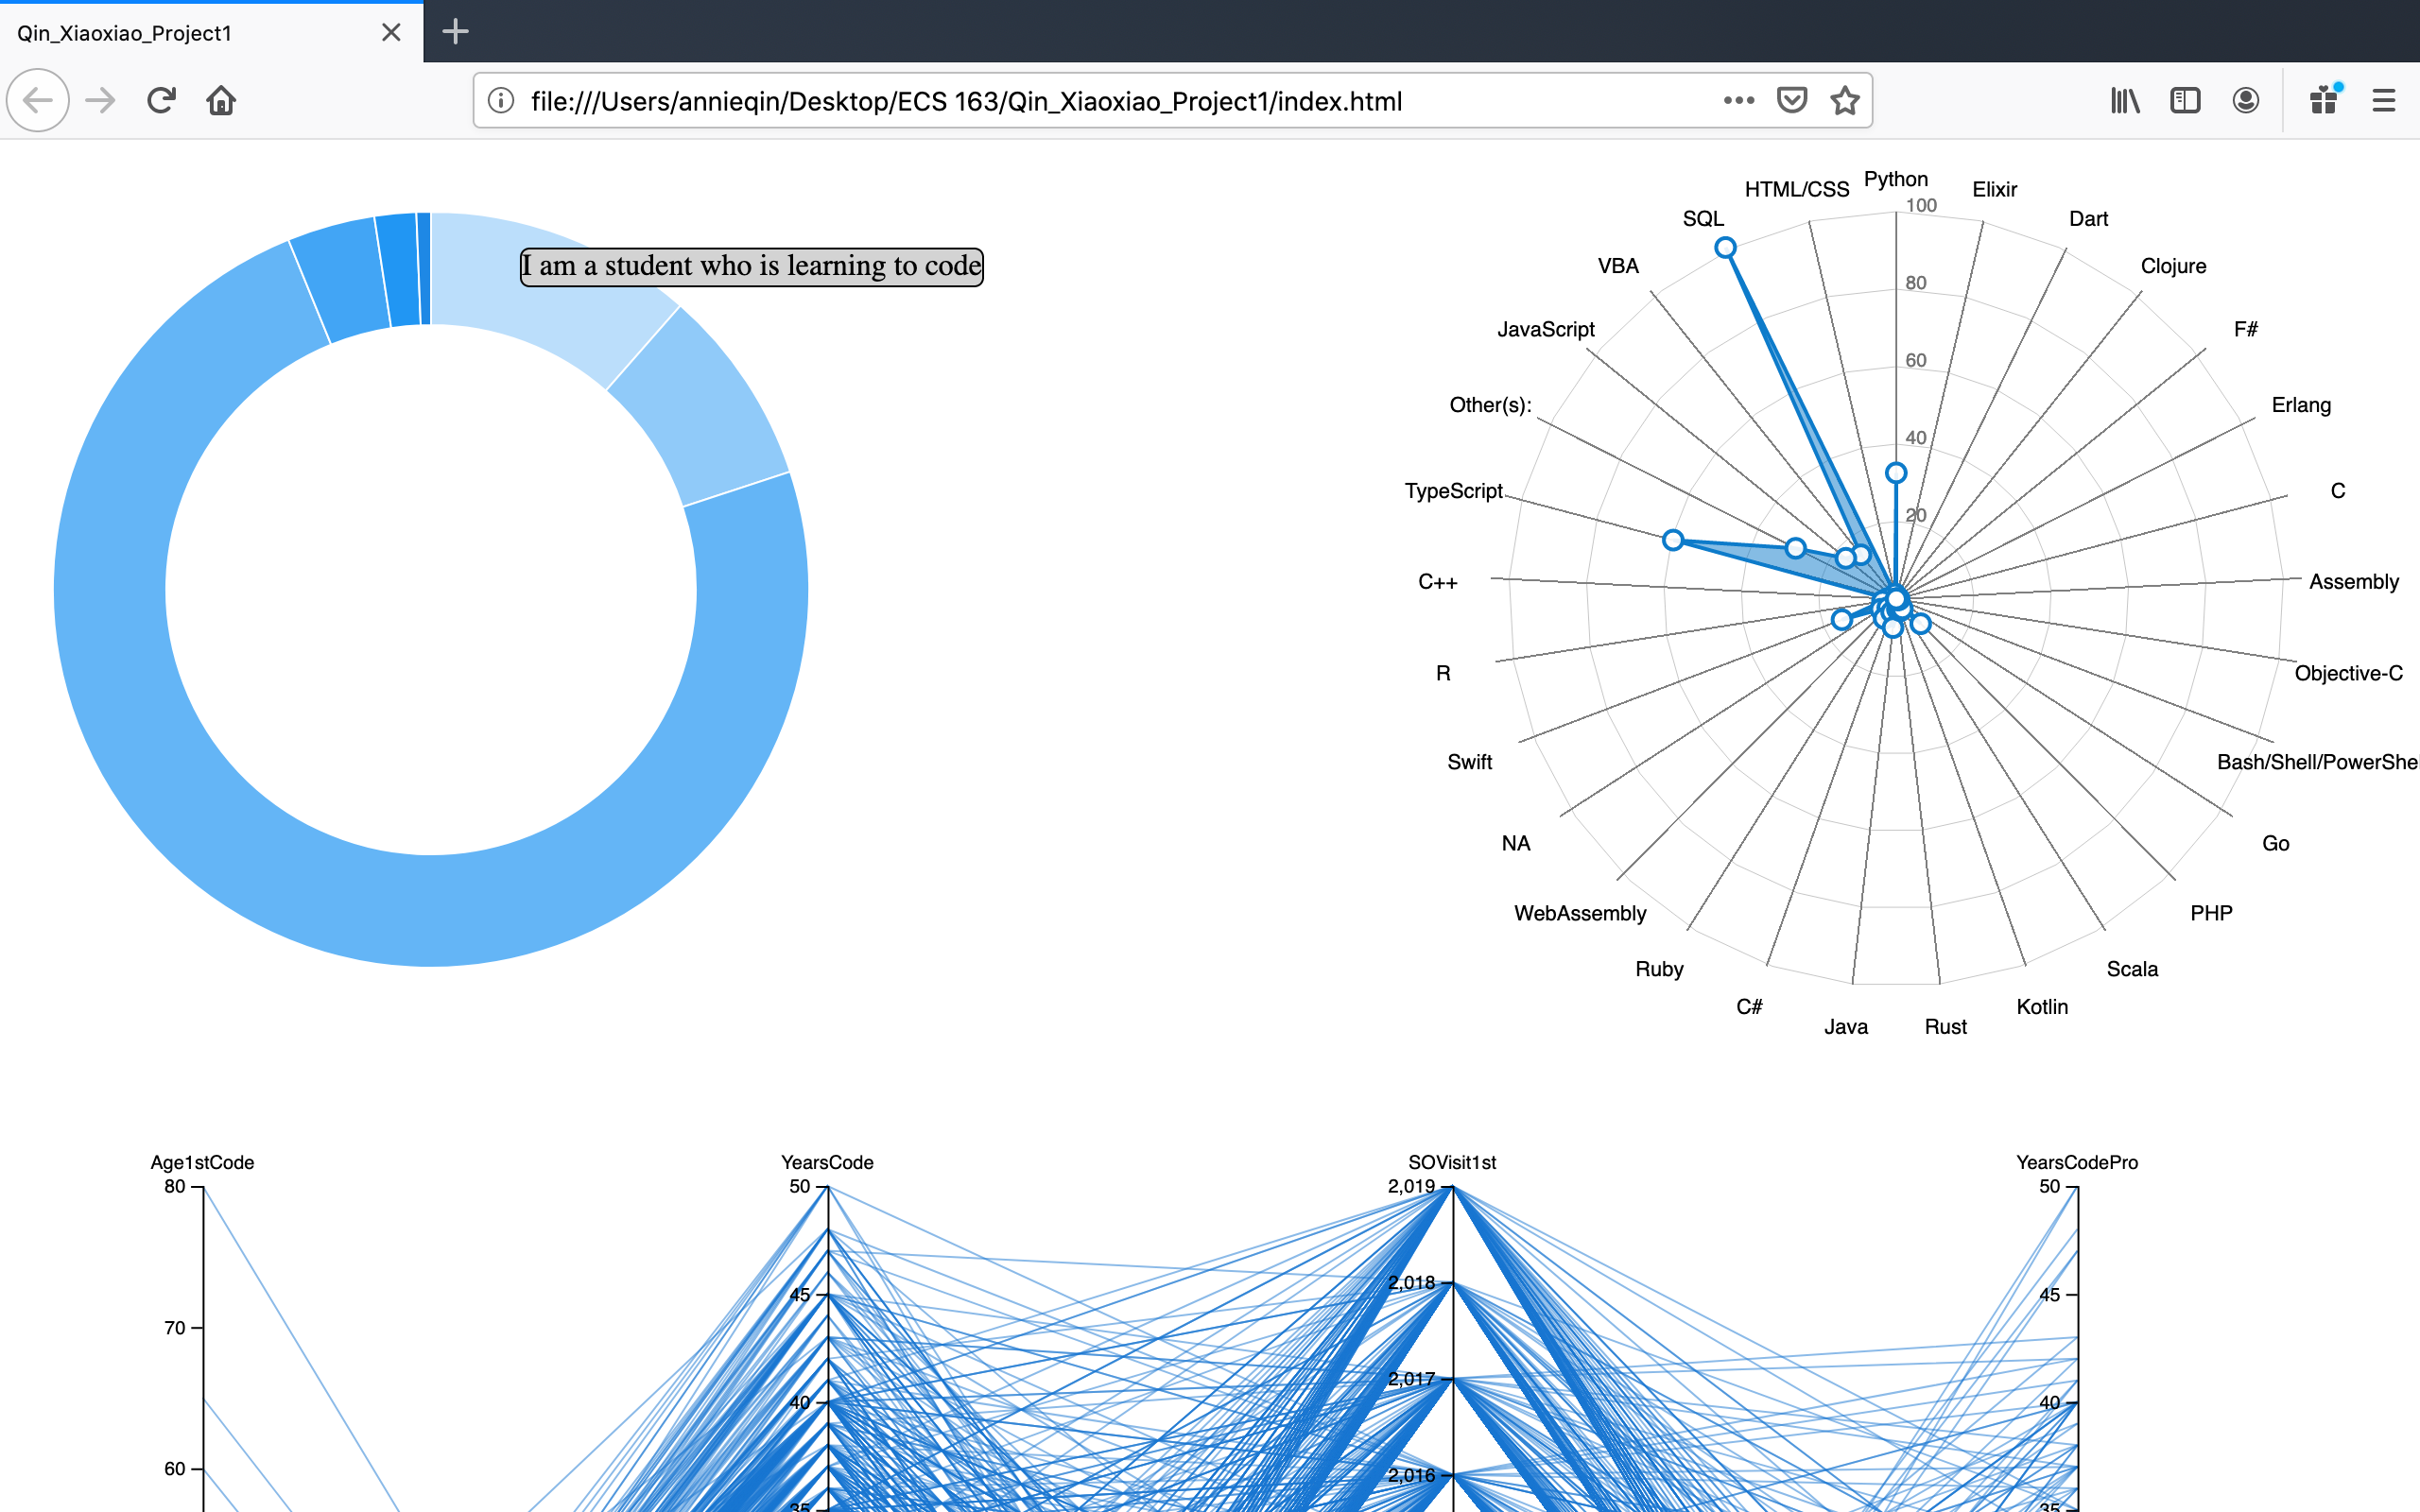This screenshot has height=1512, width=2420.
Task: Click the browser Back button
Action: (38, 100)
